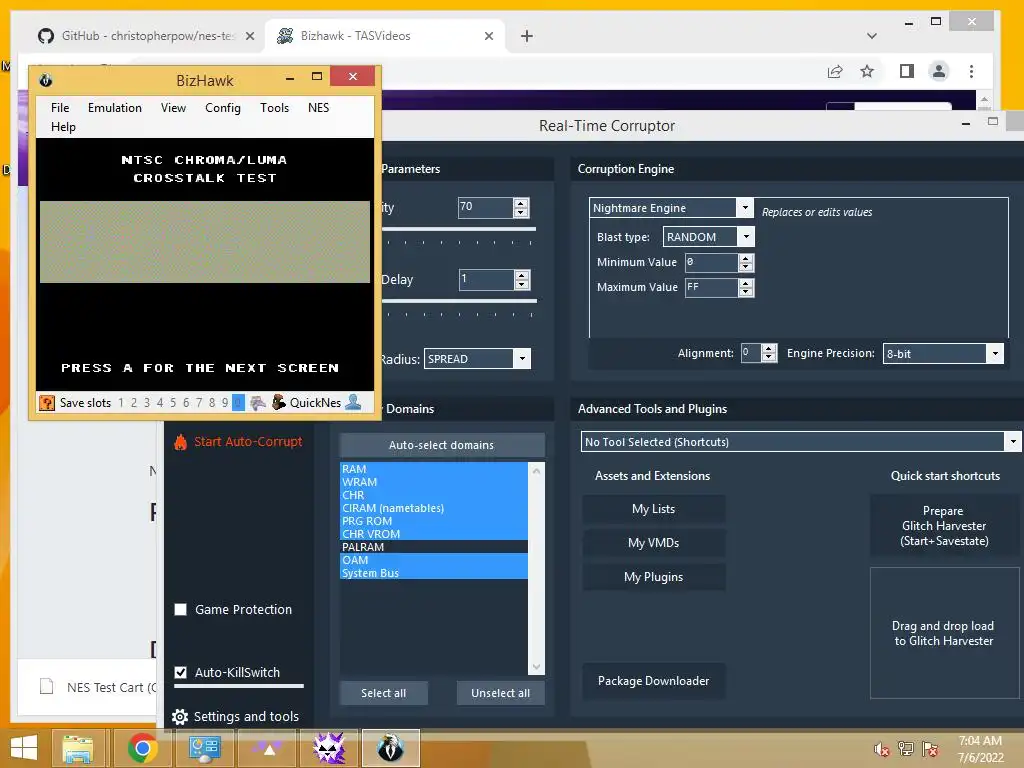This screenshot has height=768, width=1024.
Task: Click the blue user icon in BizHawk status bar
Action: point(353,402)
